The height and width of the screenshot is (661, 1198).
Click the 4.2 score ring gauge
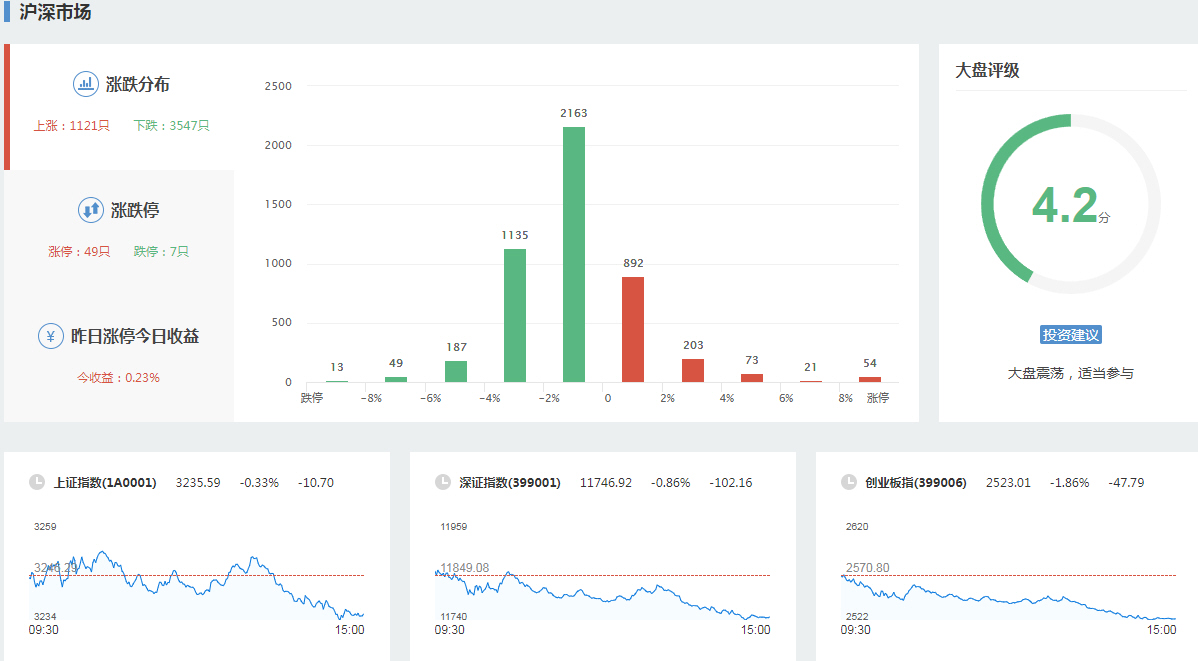point(1070,204)
